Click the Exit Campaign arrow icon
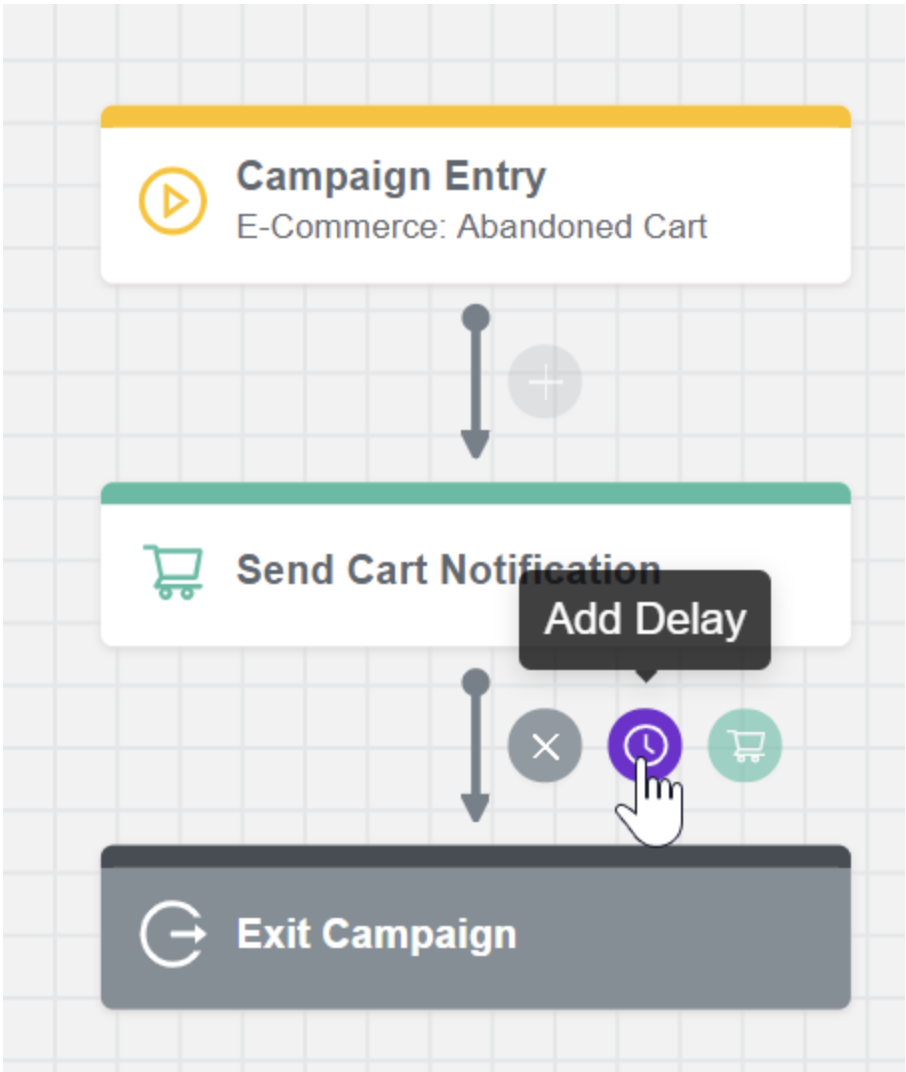 pyautogui.click(x=173, y=934)
